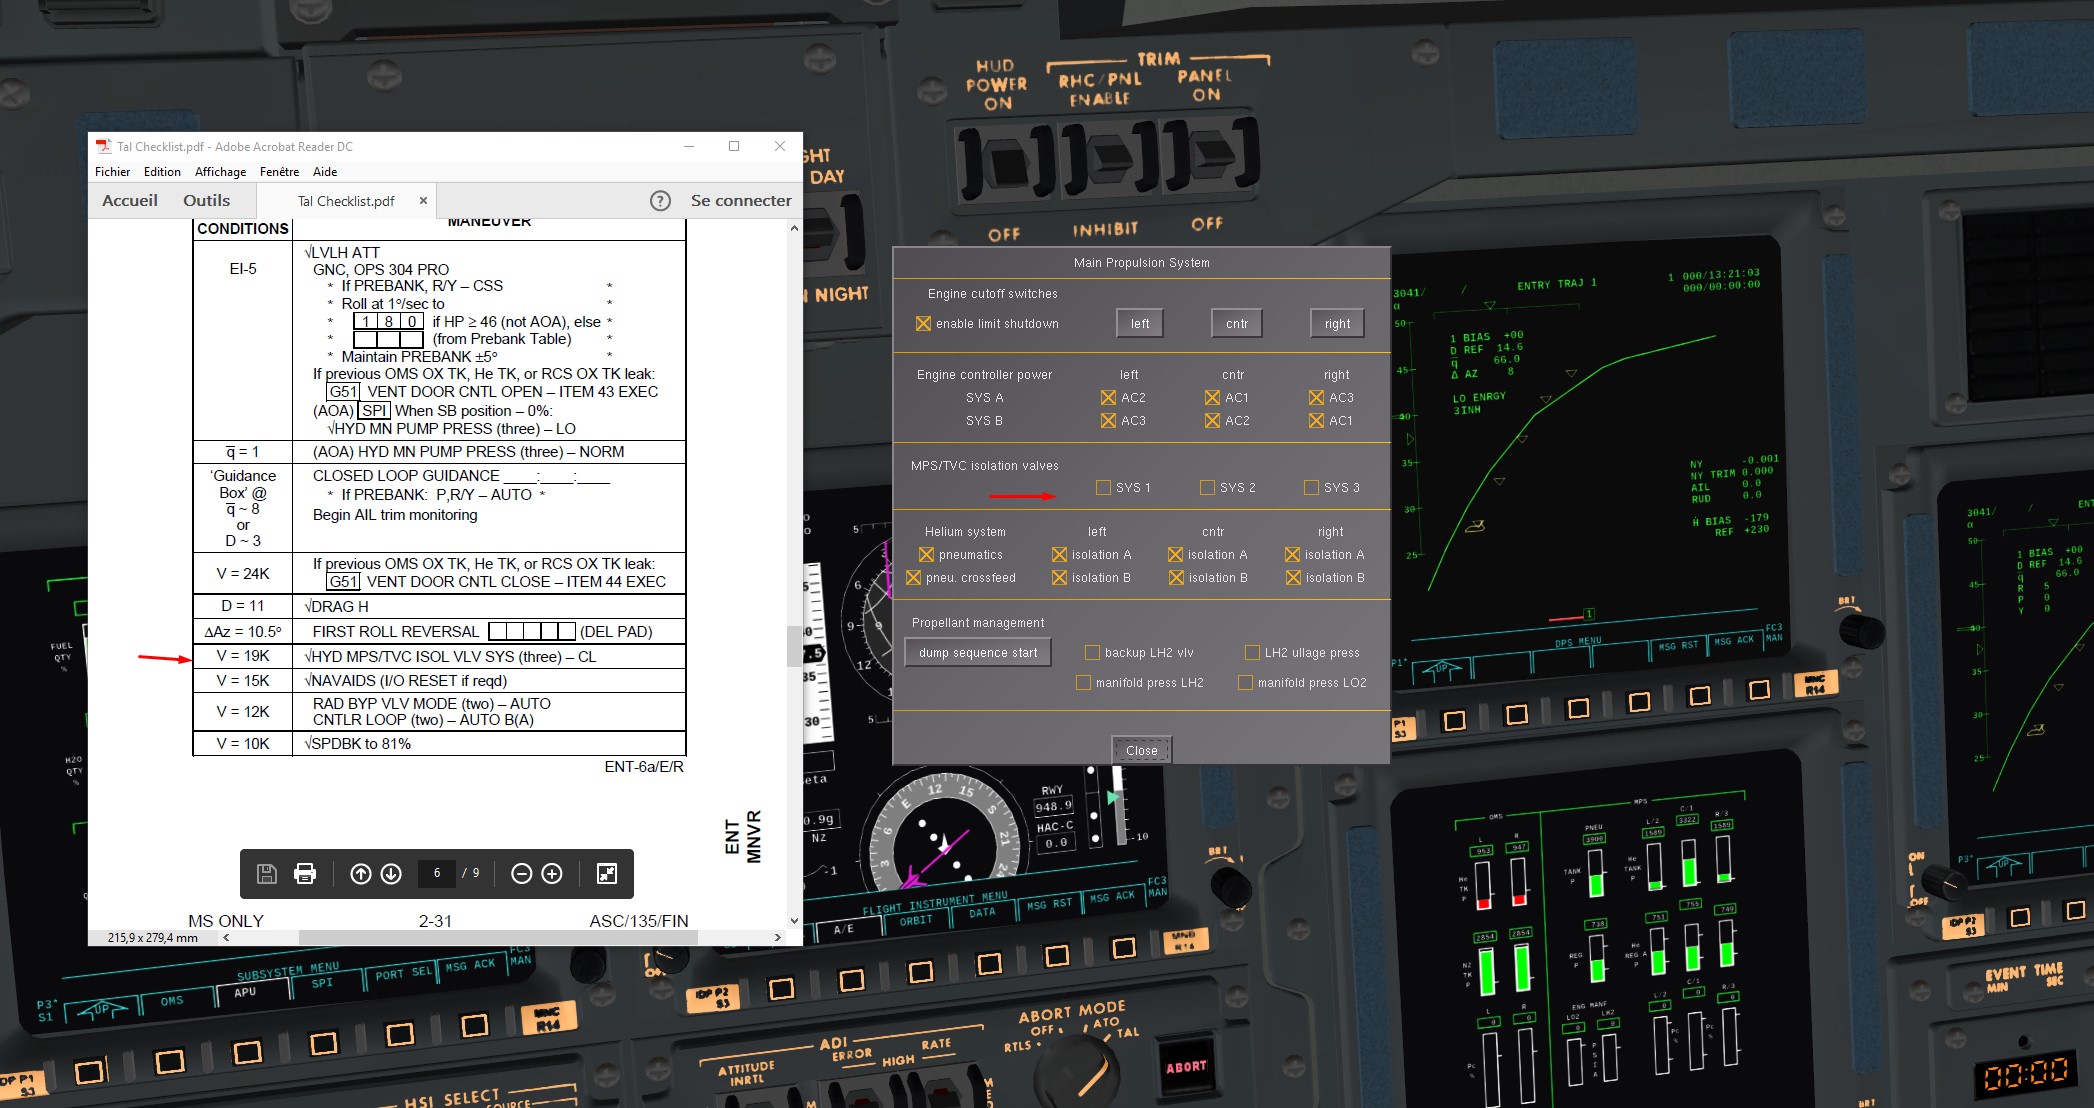This screenshot has width=2094, height=1108.
Task: Toggle right helium isolation B
Action: (1293, 578)
